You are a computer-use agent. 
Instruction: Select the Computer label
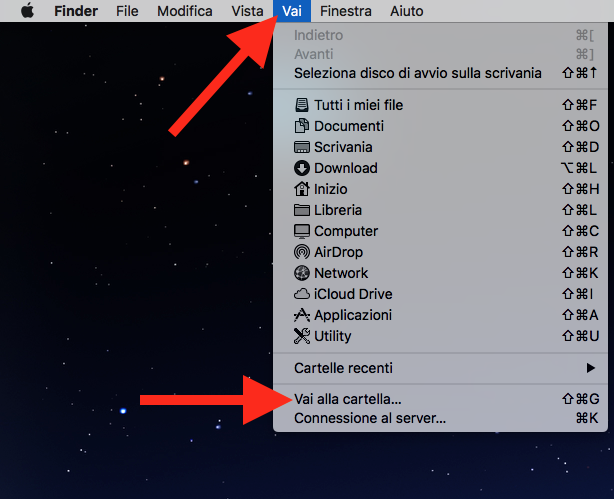pyautogui.click(x=346, y=231)
